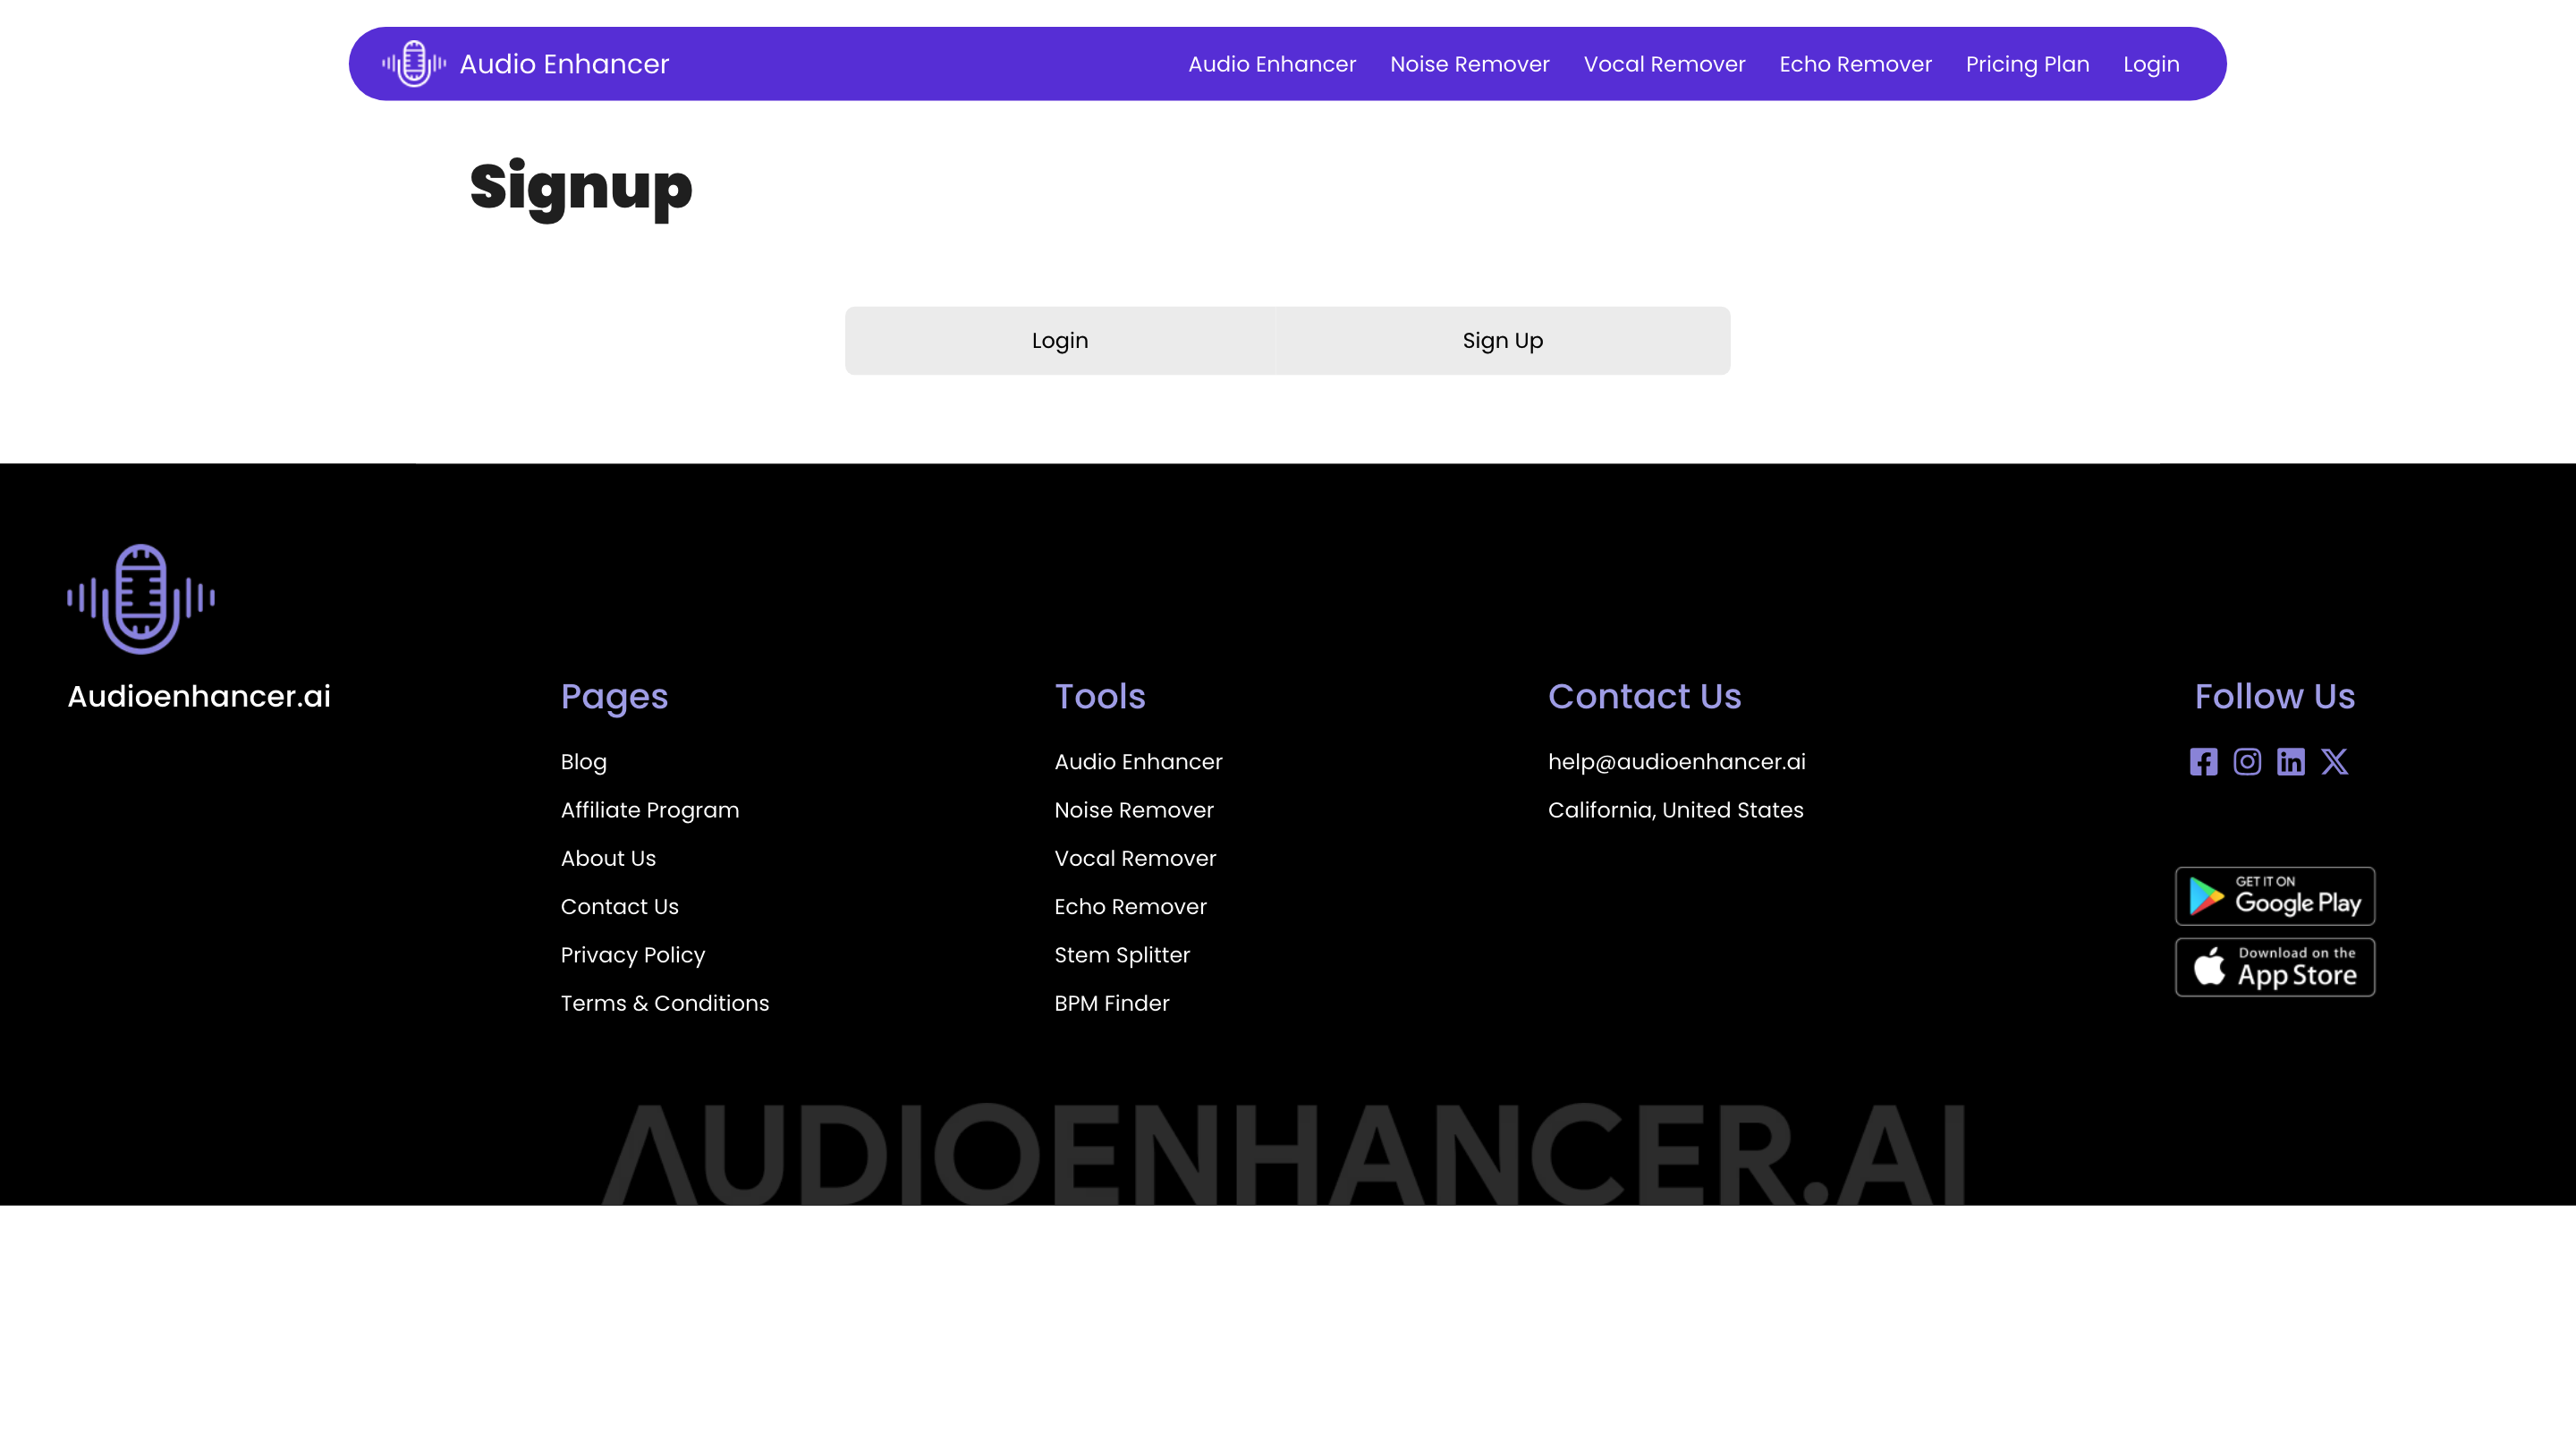Click the Audio Enhancer microphone logo in header
Screen dimensions: 2576x1449
[x=414, y=63]
